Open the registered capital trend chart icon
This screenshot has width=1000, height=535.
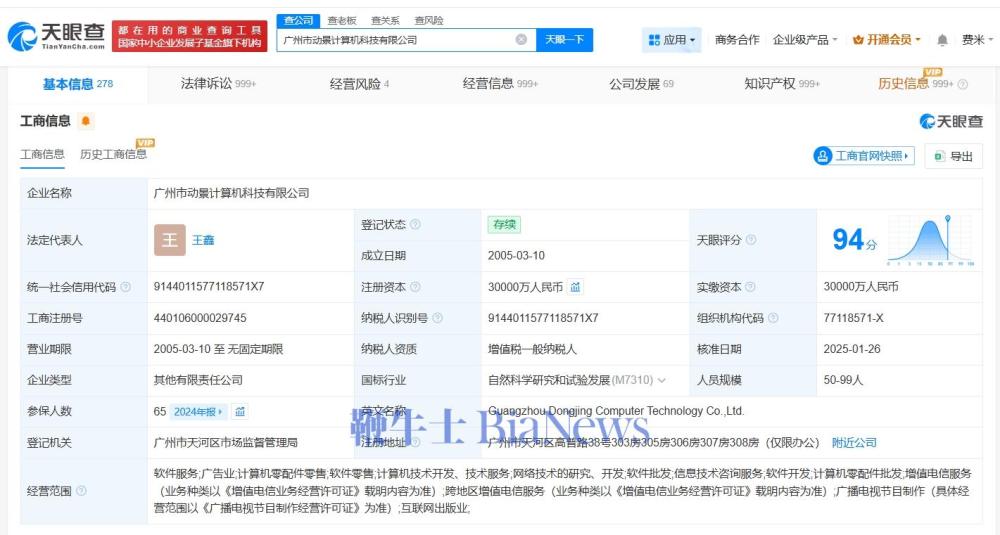coord(576,287)
